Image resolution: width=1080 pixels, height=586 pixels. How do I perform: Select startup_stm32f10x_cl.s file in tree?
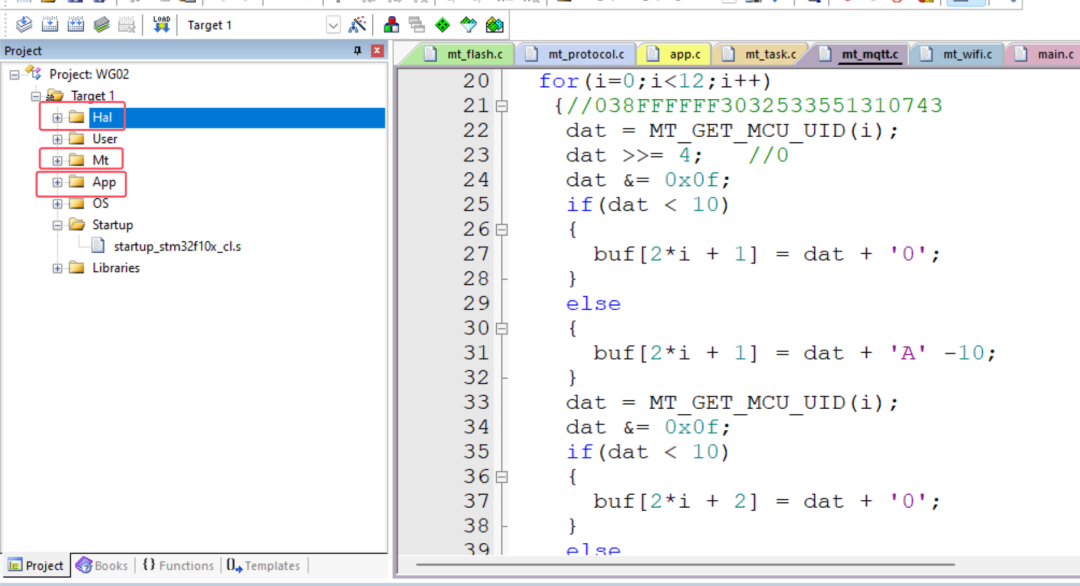pyautogui.click(x=177, y=246)
